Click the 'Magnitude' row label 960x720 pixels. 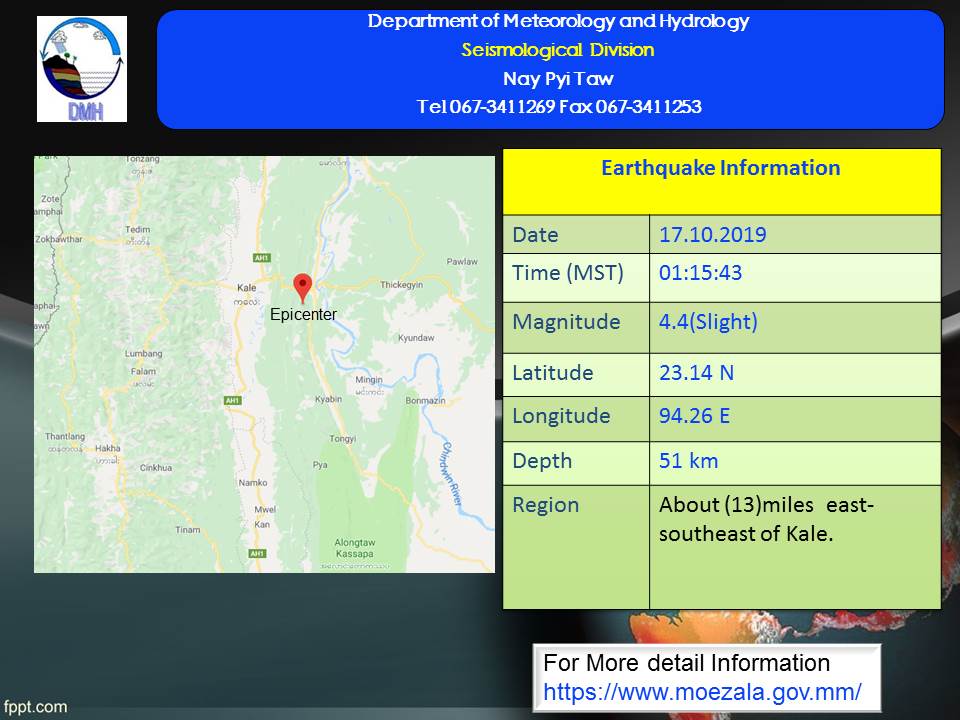[566, 322]
